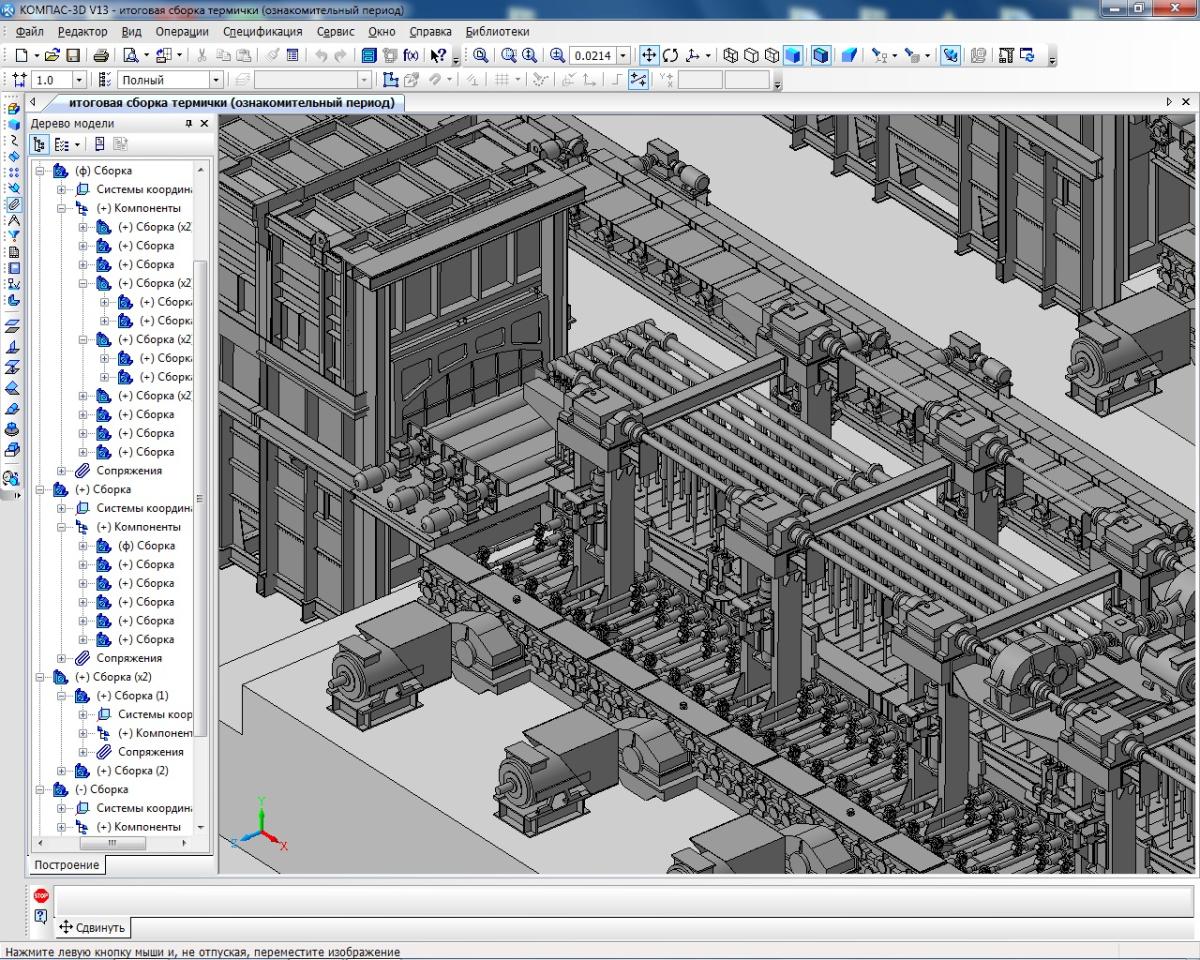The height and width of the screenshot is (960, 1200).
Task: Open the 'Операции' menu
Action: [x=182, y=32]
